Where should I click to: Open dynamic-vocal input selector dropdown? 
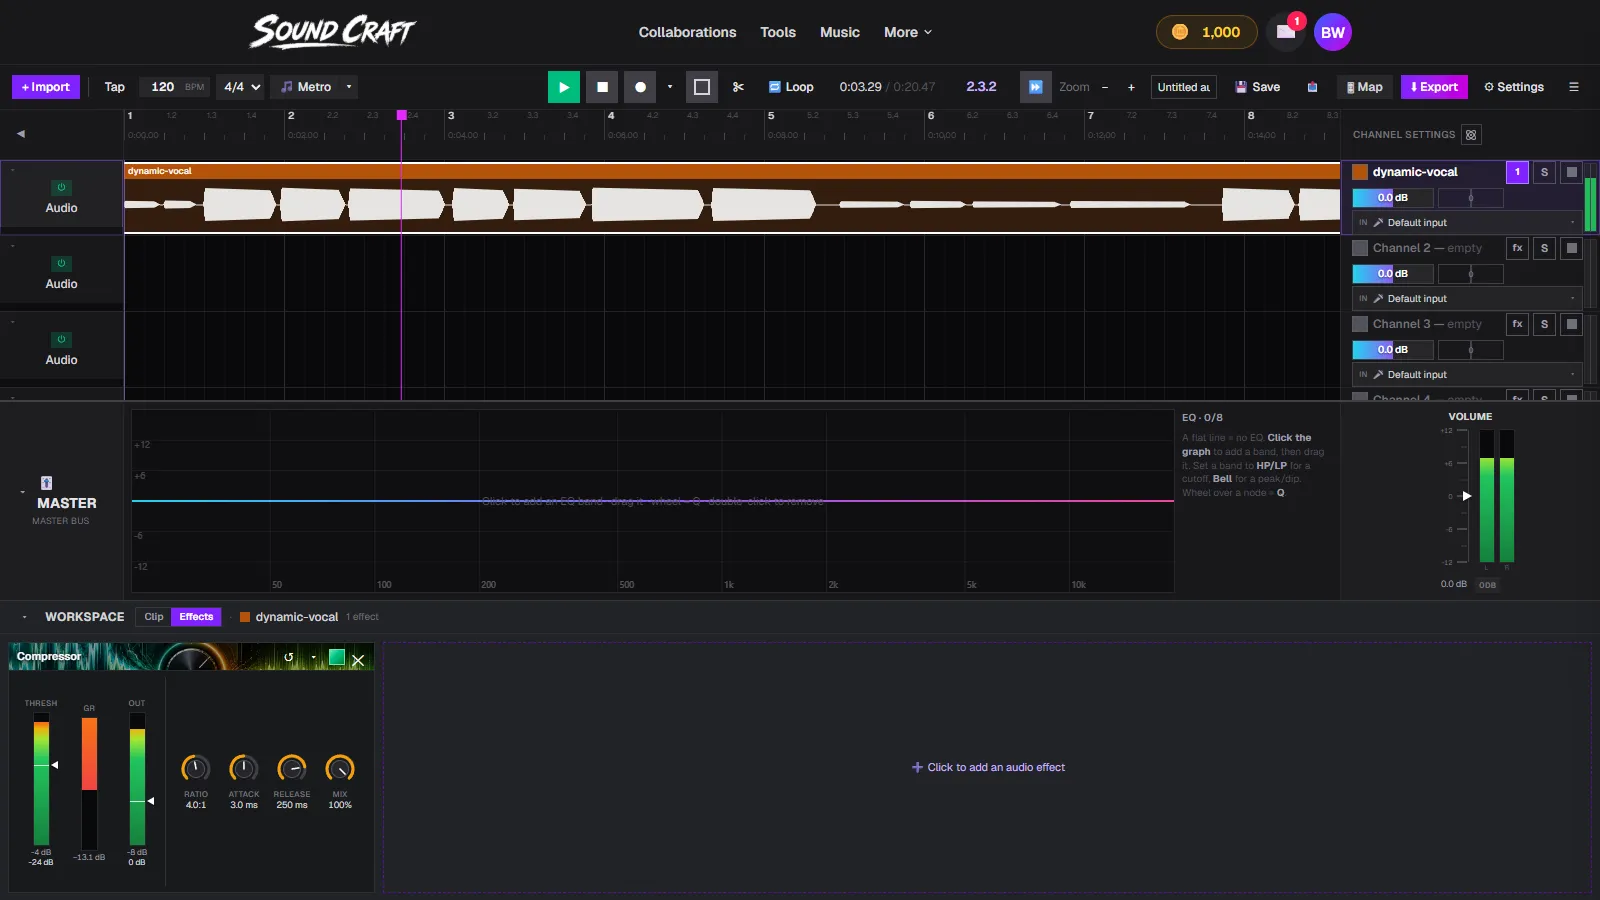pyautogui.click(x=1467, y=223)
